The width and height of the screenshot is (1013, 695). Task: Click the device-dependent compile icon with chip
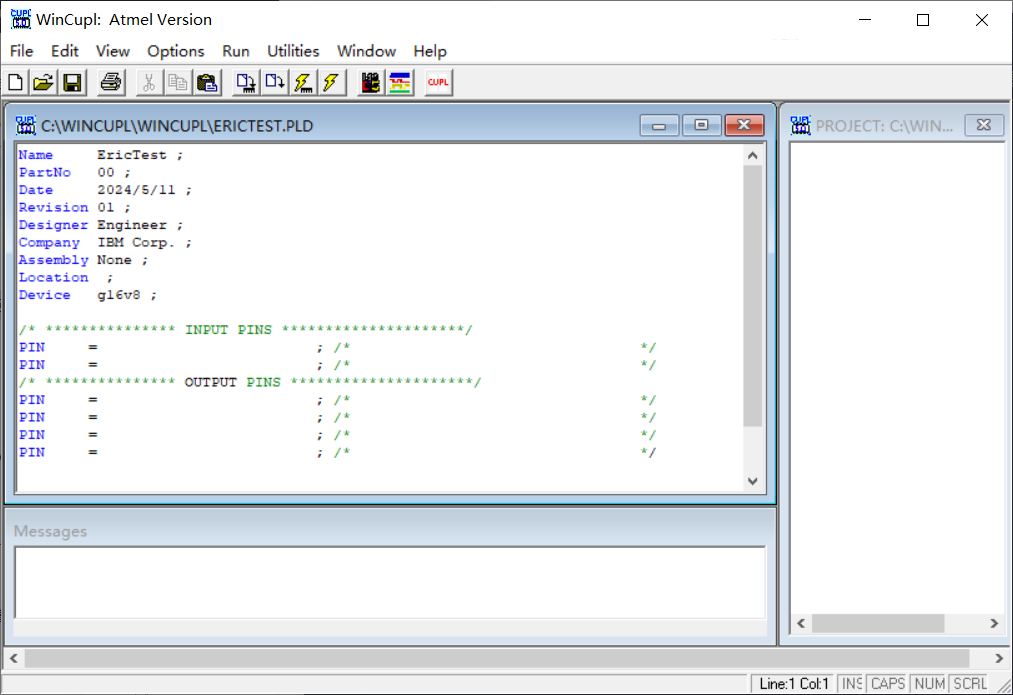click(x=245, y=83)
